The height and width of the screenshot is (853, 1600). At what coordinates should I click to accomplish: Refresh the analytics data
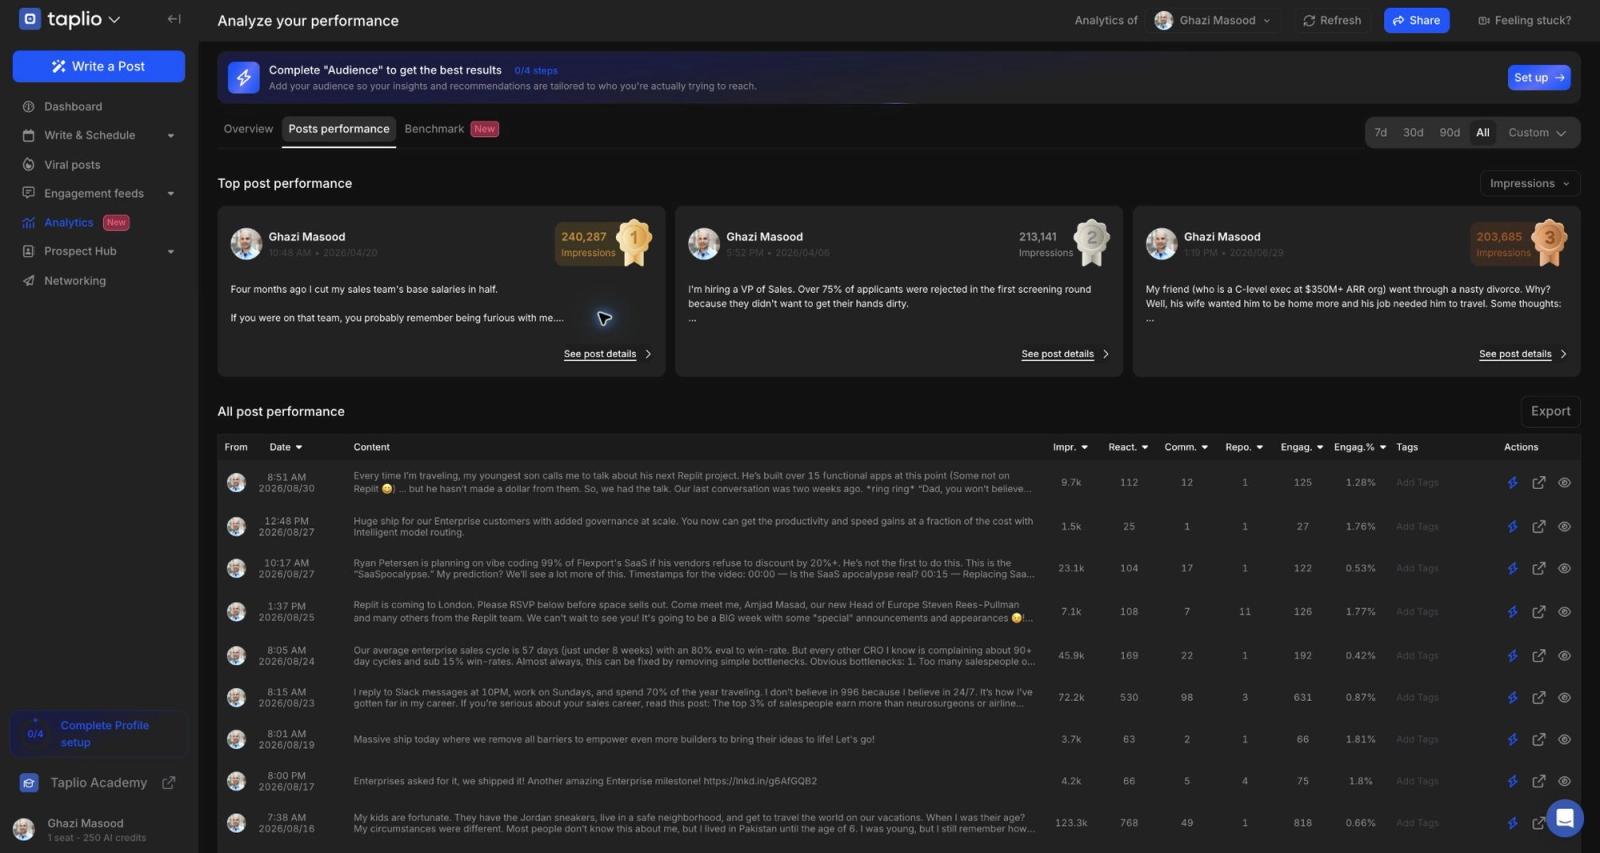coord(1332,20)
